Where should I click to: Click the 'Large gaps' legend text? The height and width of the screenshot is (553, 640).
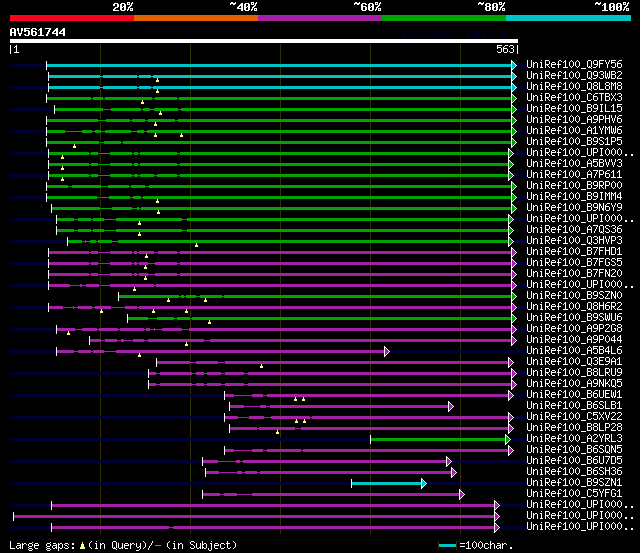click(x=42, y=546)
